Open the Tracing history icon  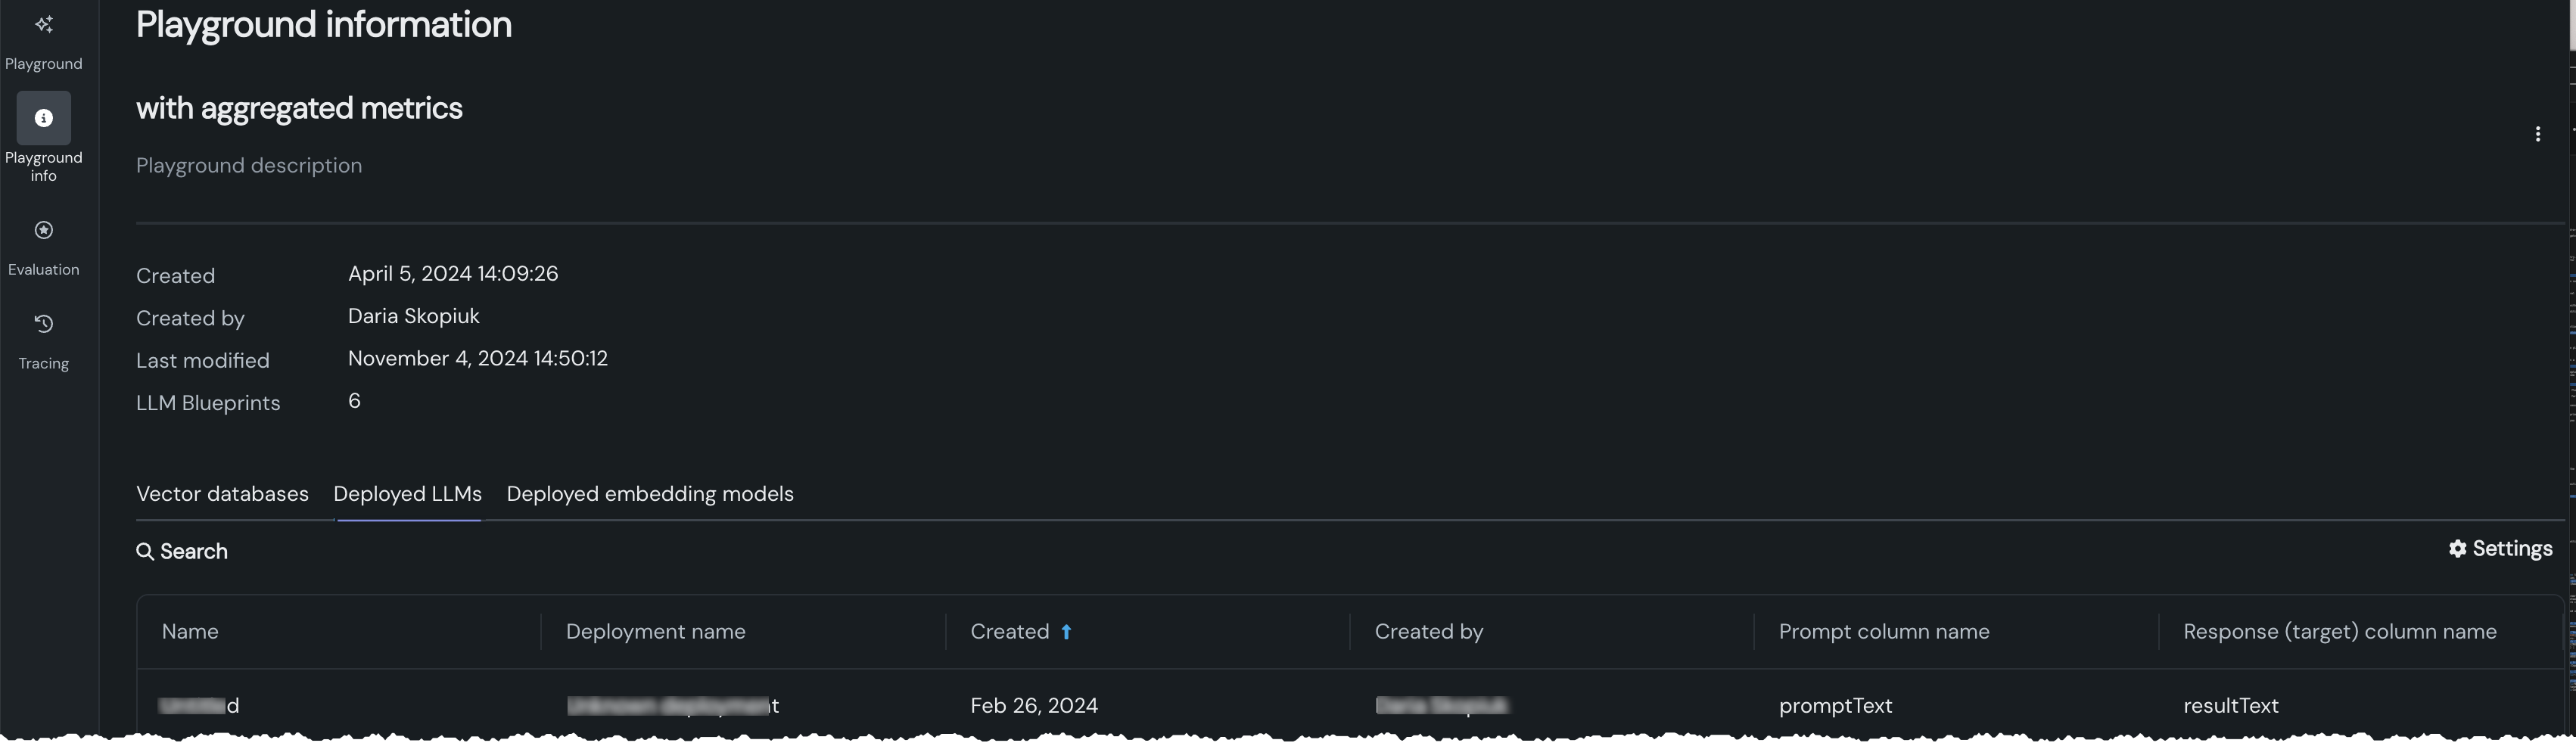44,324
